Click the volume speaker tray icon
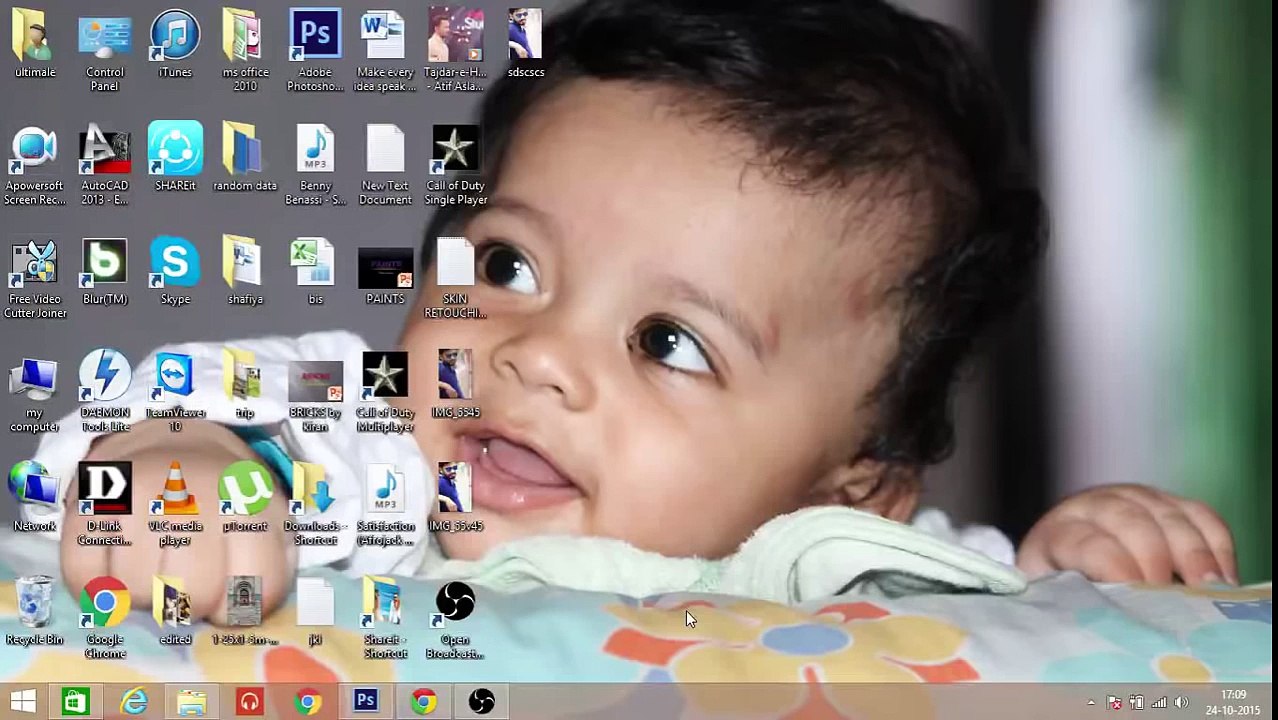Viewport: 1278px width, 720px height. (x=1181, y=702)
